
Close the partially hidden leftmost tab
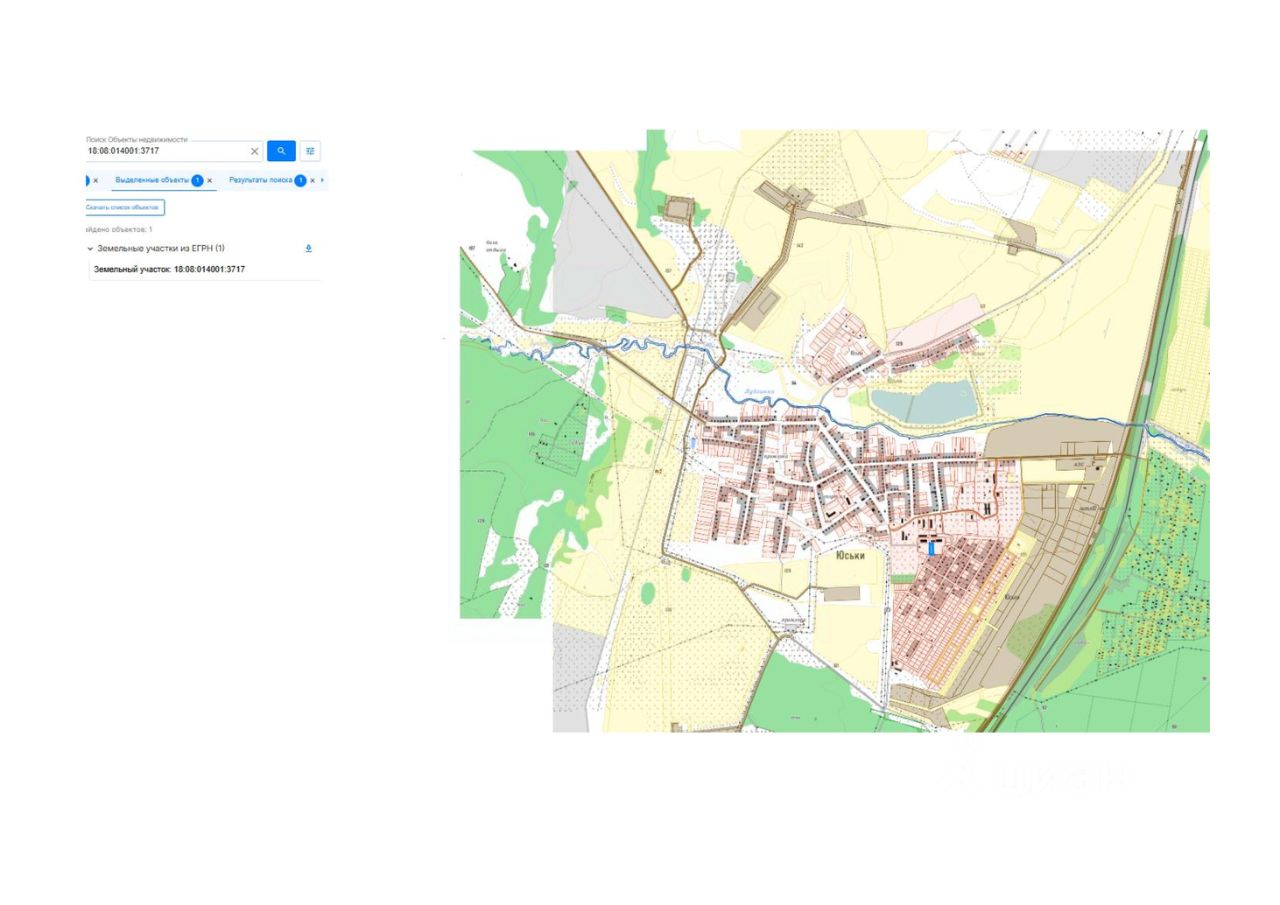point(96,181)
